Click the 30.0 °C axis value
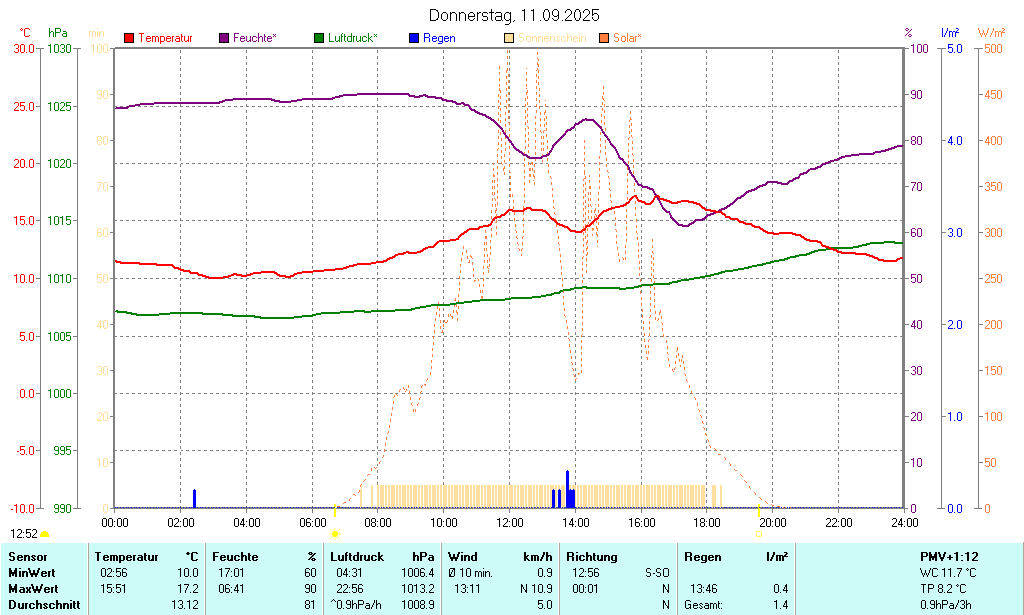This screenshot has height=615, width=1024. click(x=24, y=48)
